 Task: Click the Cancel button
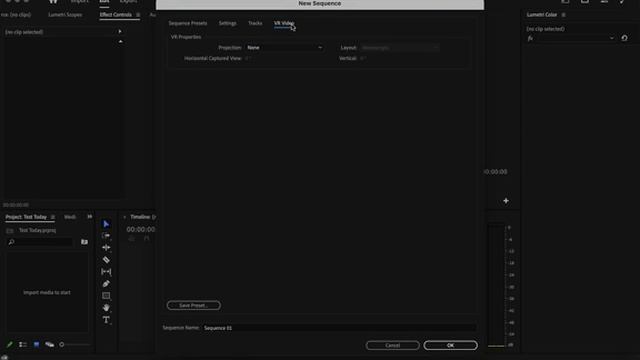coord(393,345)
